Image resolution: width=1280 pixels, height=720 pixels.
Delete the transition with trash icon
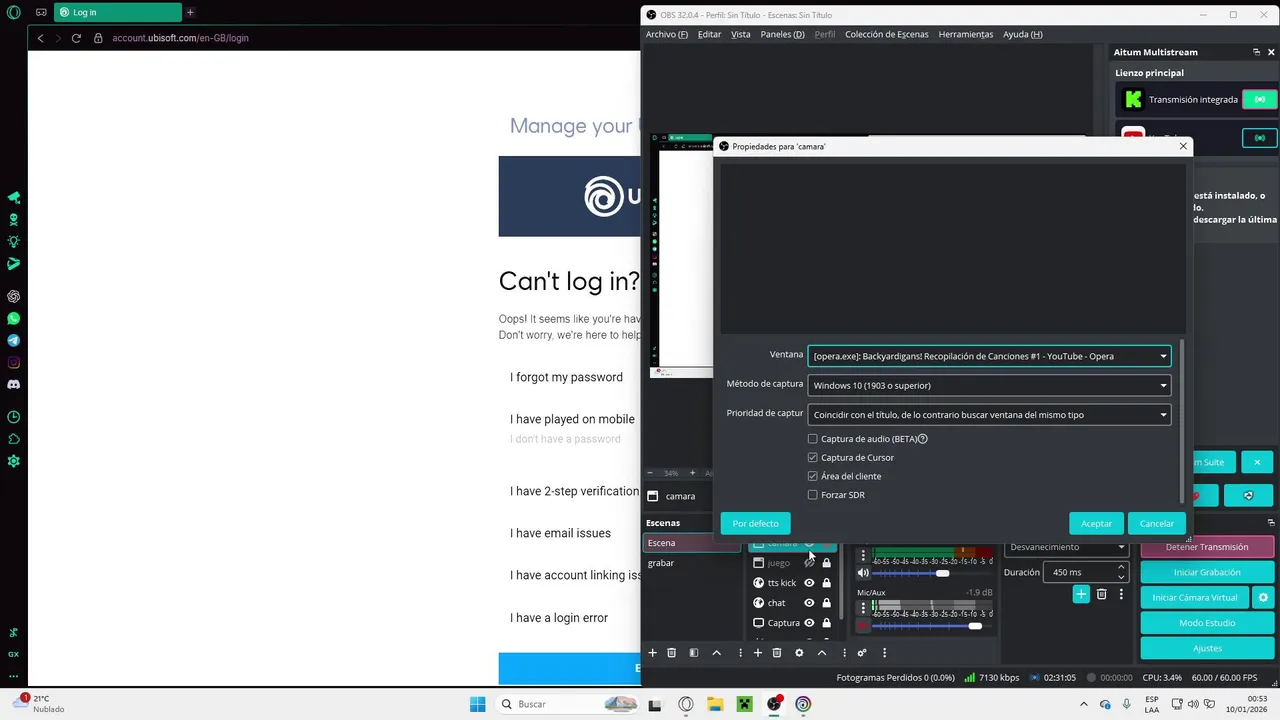click(x=1102, y=594)
